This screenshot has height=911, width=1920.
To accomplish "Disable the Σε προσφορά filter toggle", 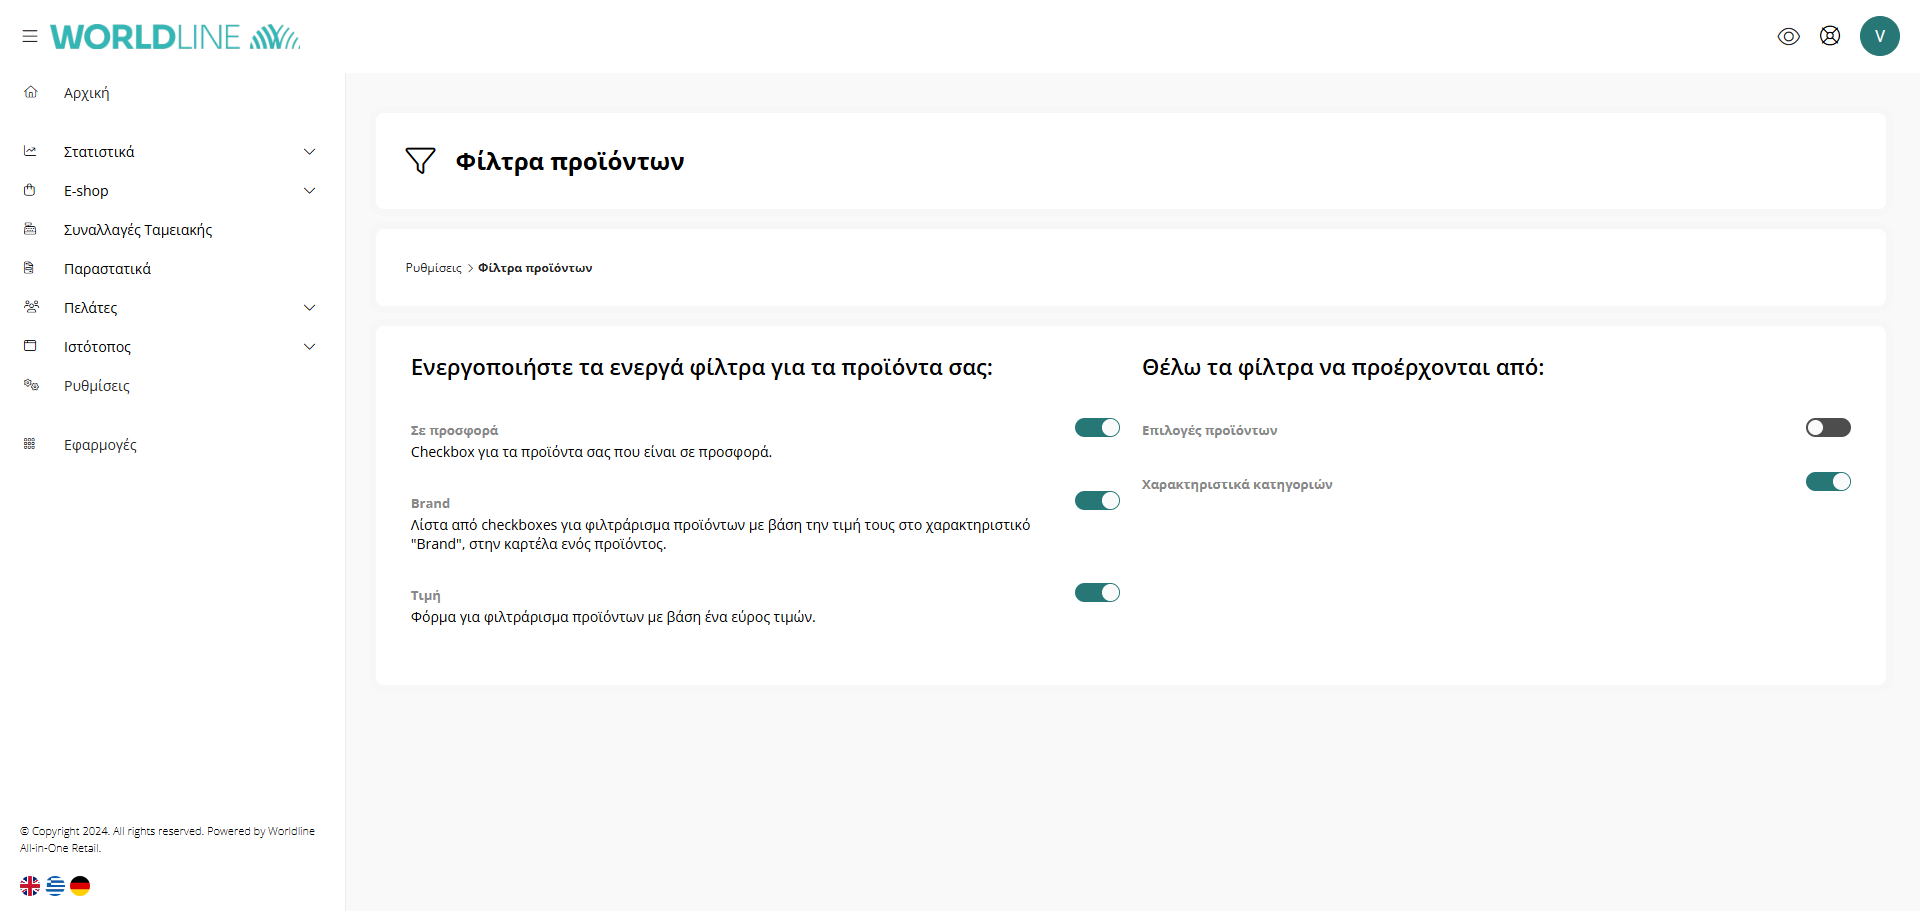I will coord(1097,428).
